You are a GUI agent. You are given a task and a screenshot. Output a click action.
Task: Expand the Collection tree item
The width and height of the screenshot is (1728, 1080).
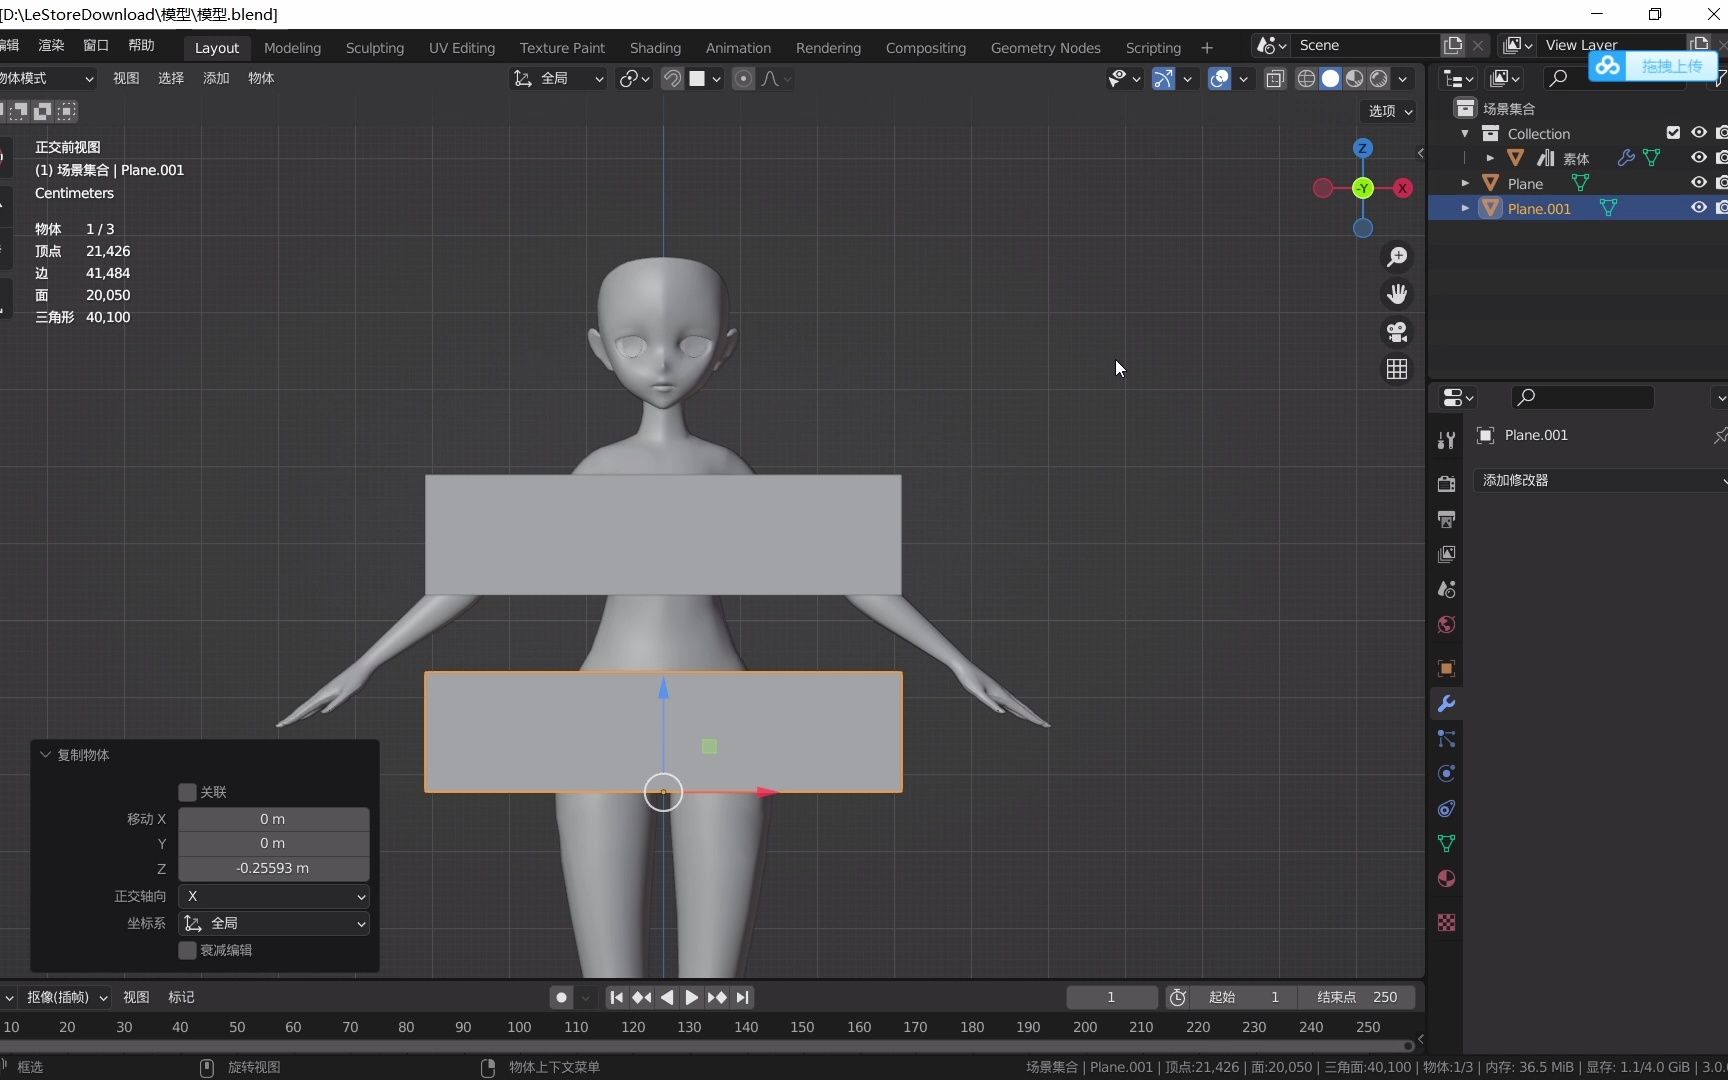[x=1464, y=133]
